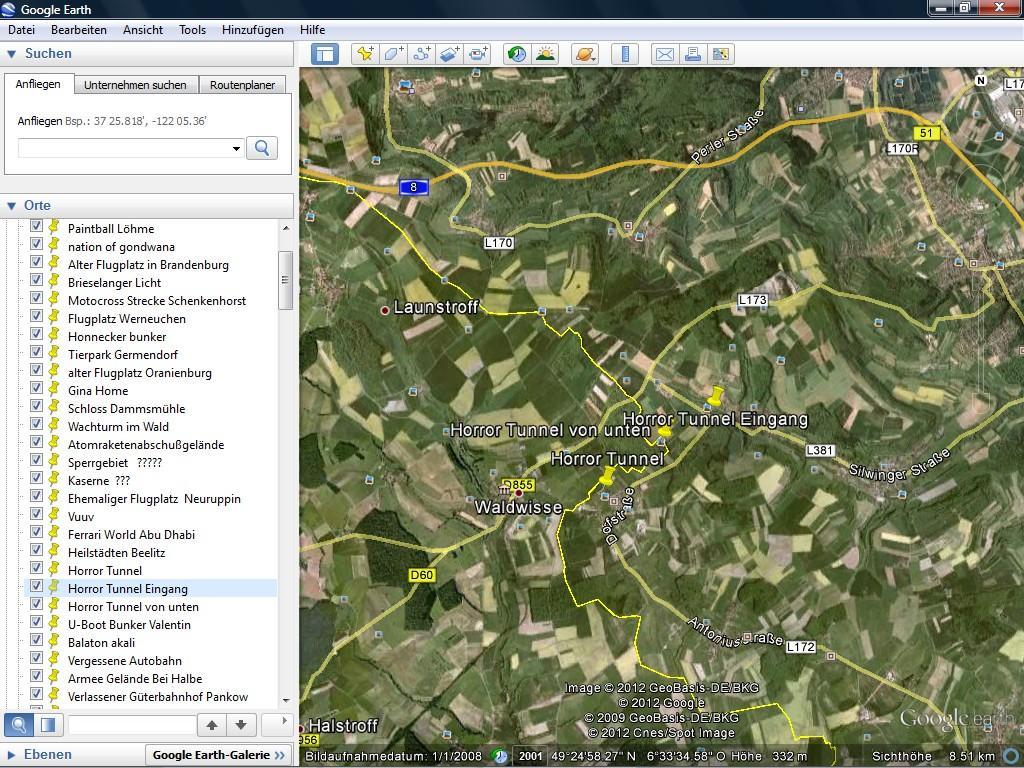This screenshot has width=1024, height=768.
Task: Toggle the U-Boot Bunker Valentin checkbox
Action: 37,622
